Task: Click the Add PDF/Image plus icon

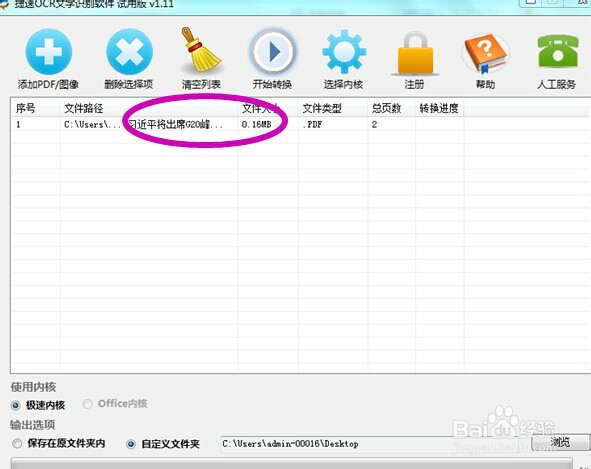Action: [x=48, y=52]
